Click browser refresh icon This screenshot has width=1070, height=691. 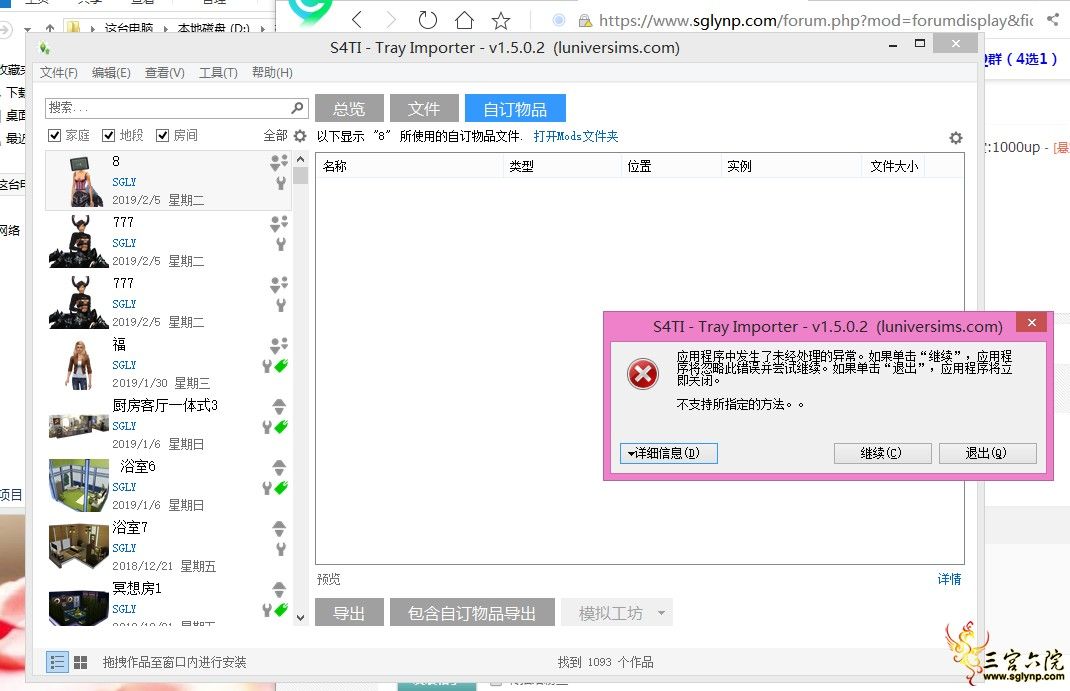[427, 20]
